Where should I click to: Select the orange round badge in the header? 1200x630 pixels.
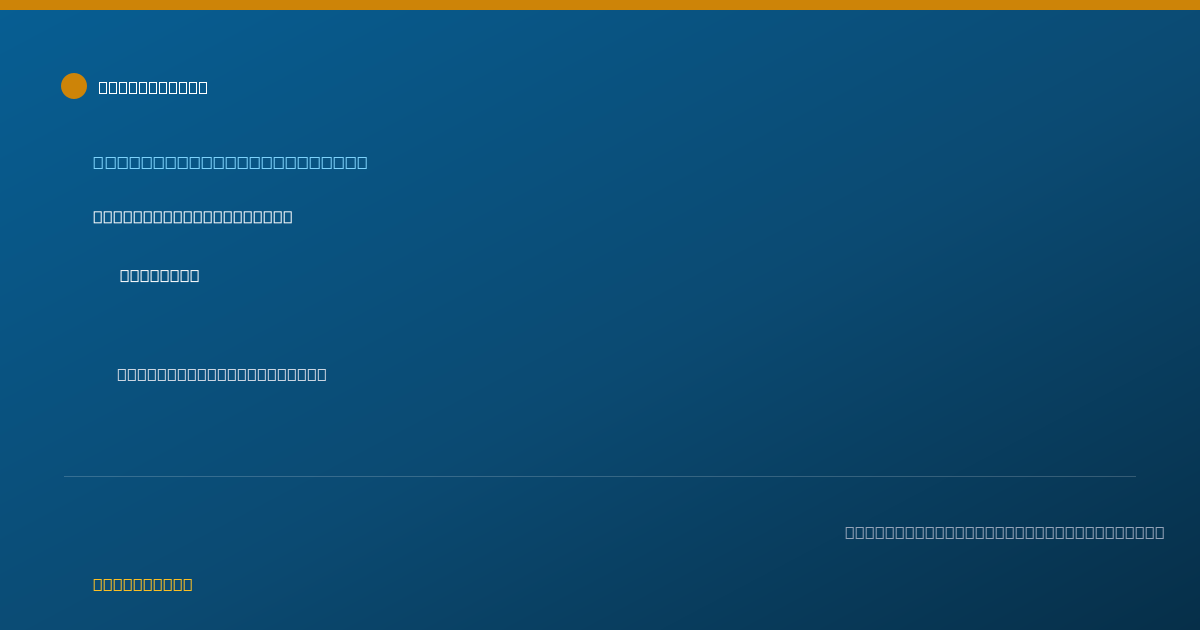coord(74,86)
